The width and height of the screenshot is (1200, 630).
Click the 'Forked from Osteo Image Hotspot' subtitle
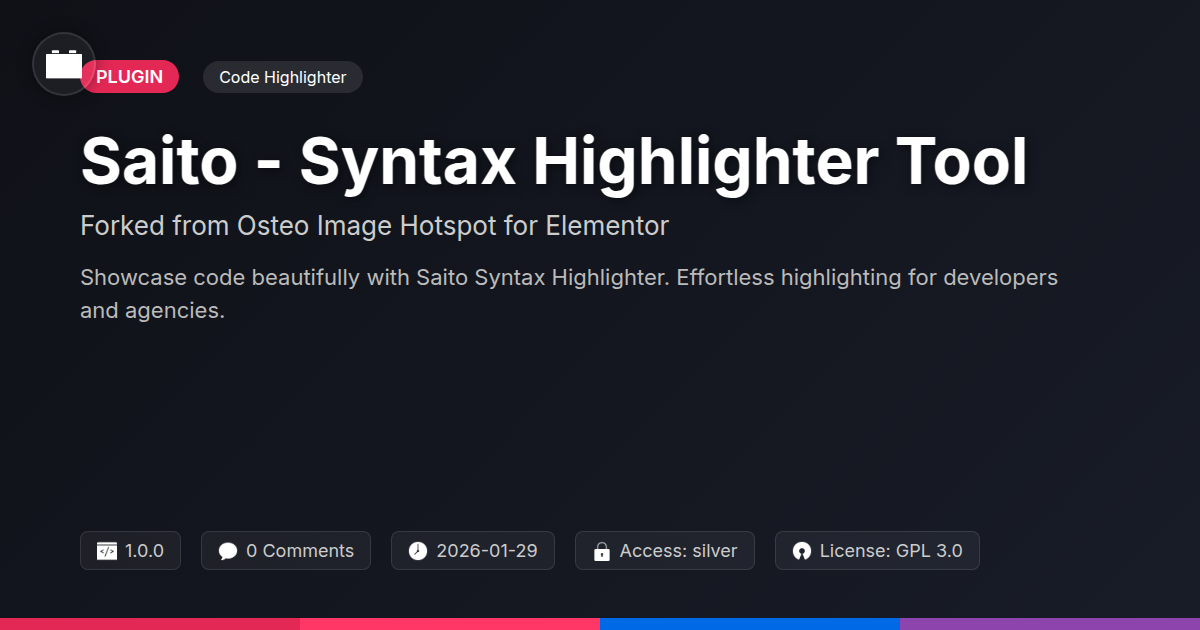click(x=374, y=226)
